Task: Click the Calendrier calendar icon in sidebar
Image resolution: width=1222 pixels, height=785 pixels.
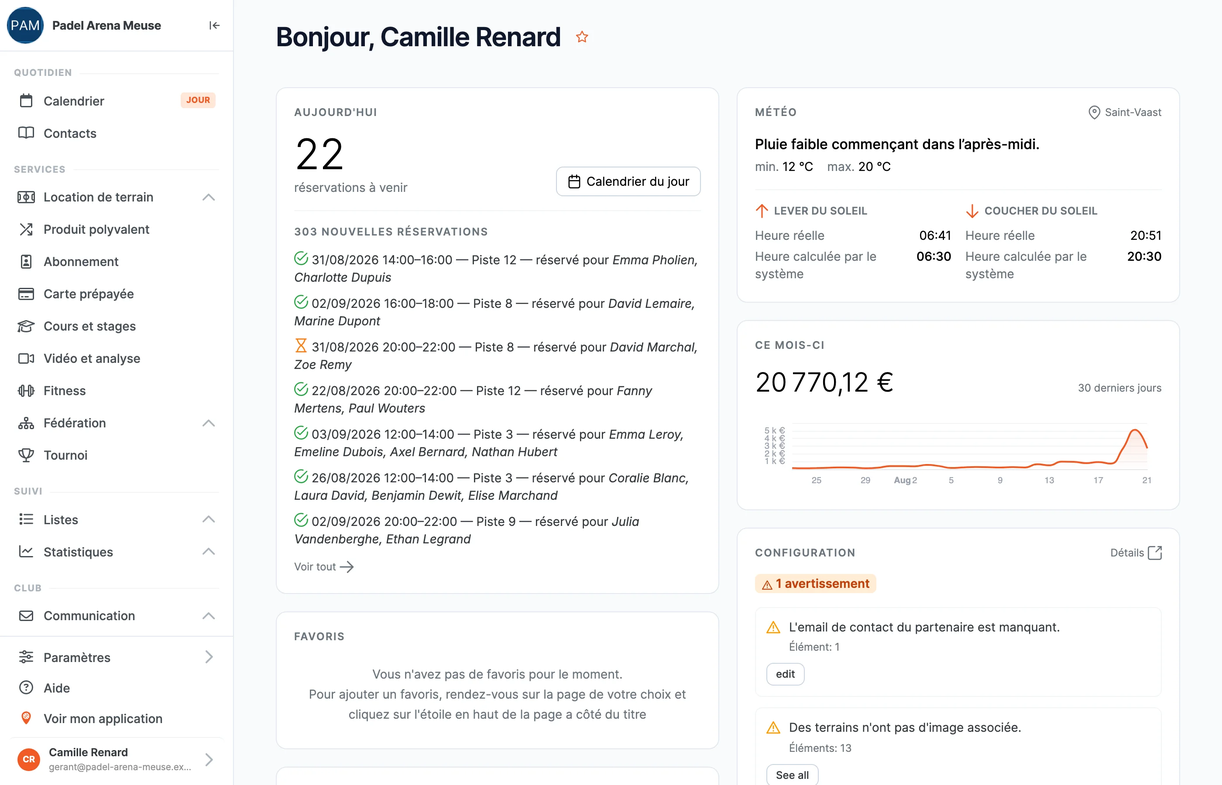Action: [x=26, y=101]
